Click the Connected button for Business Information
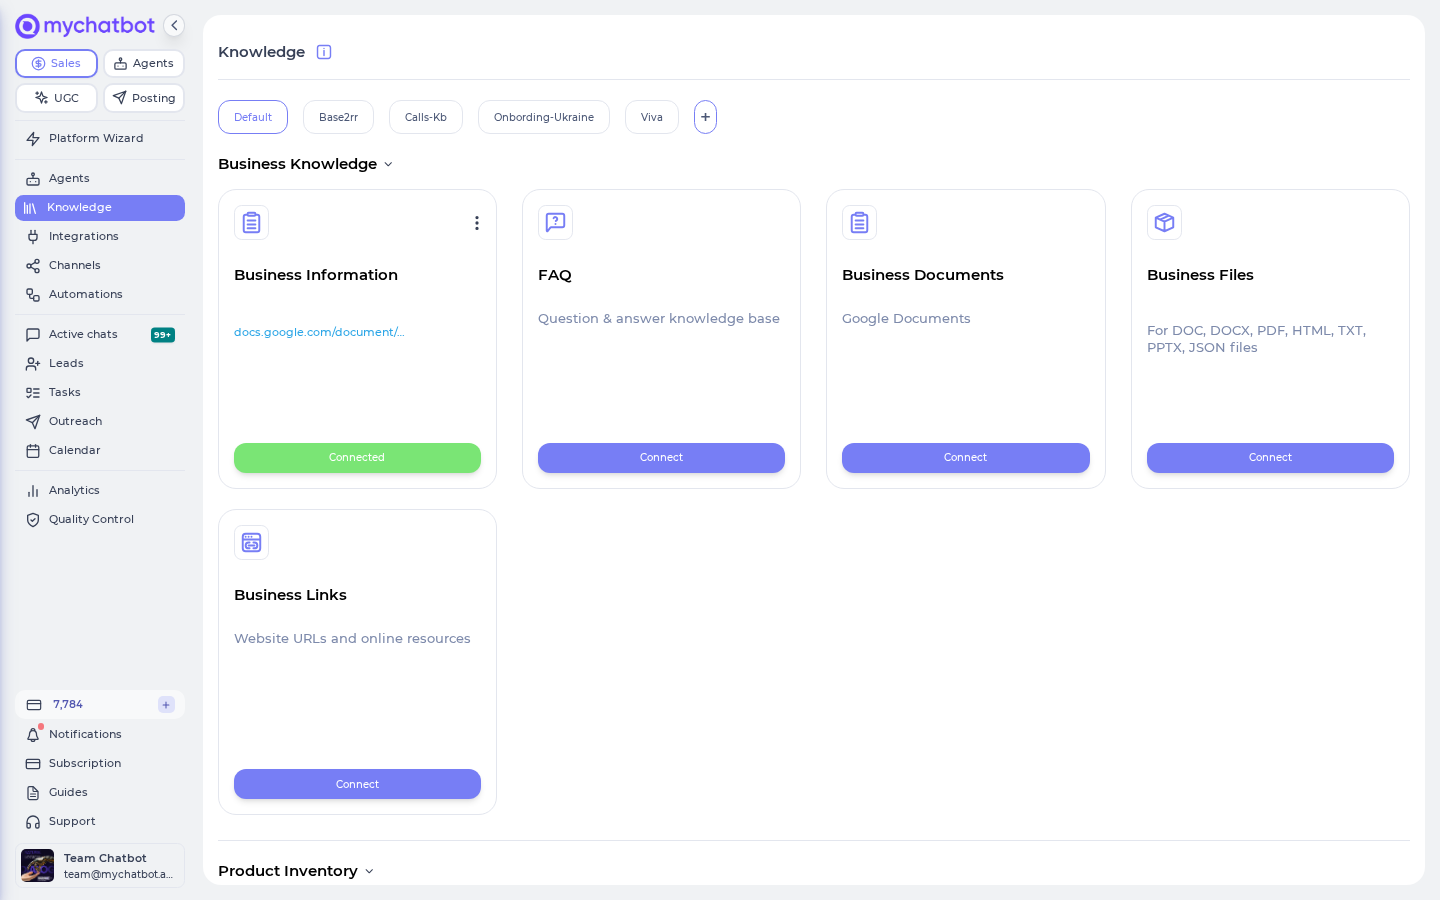Viewport: 1440px width, 900px height. coord(357,458)
